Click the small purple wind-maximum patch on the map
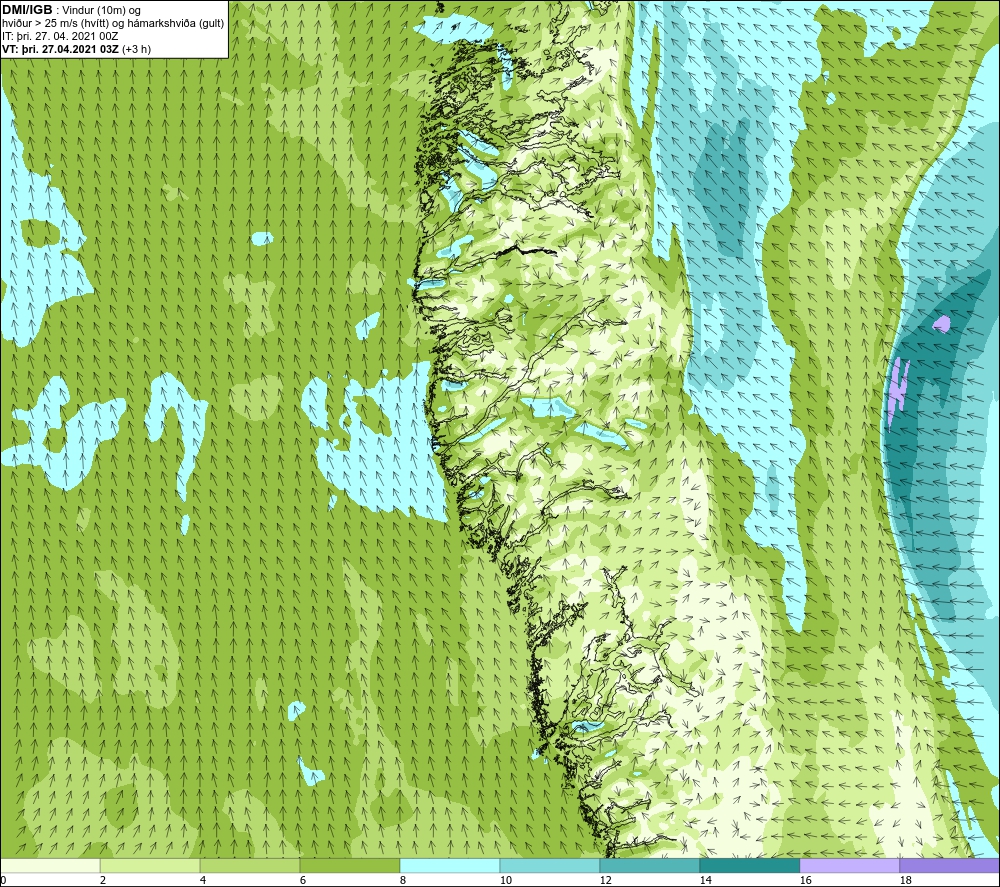1000x887 pixels. [941, 325]
